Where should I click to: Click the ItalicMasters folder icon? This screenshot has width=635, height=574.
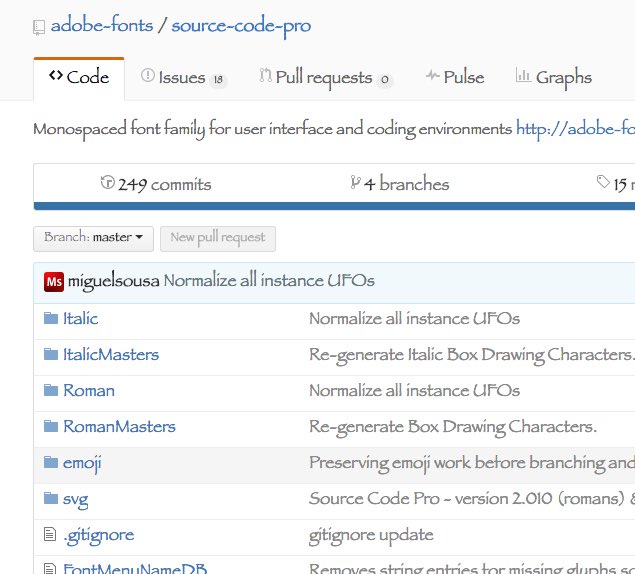(51, 354)
